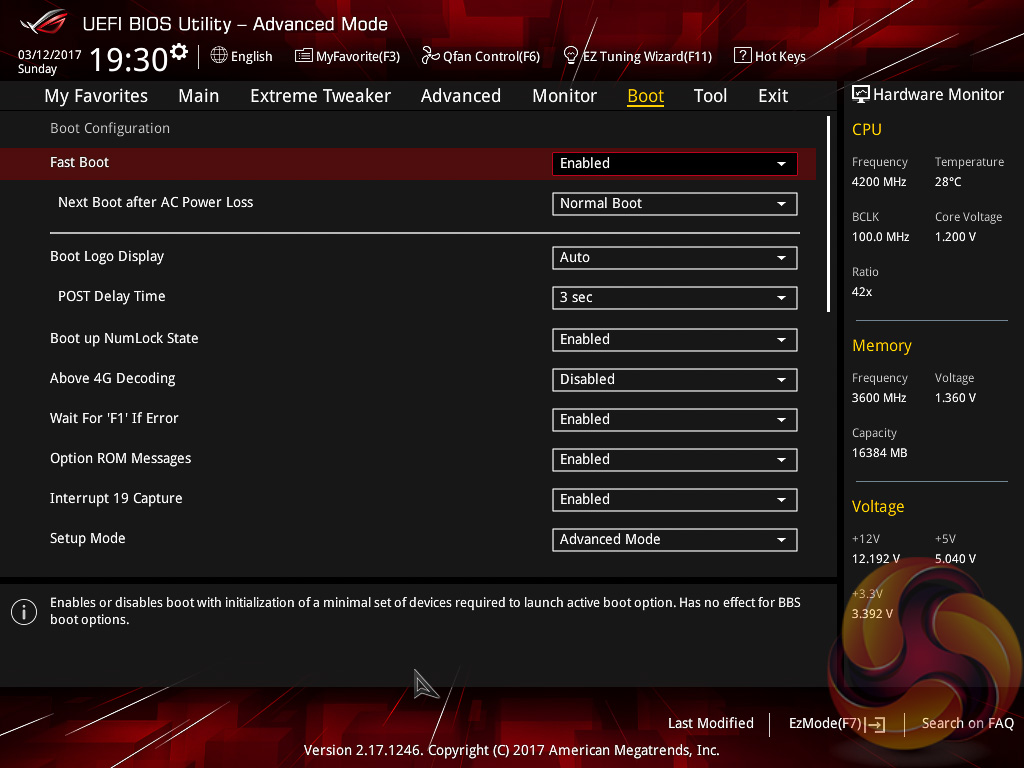Screen dimensions: 1024x768
Task: Open the Setup Mode dropdown
Action: pyautogui.click(x=675, y=539)
